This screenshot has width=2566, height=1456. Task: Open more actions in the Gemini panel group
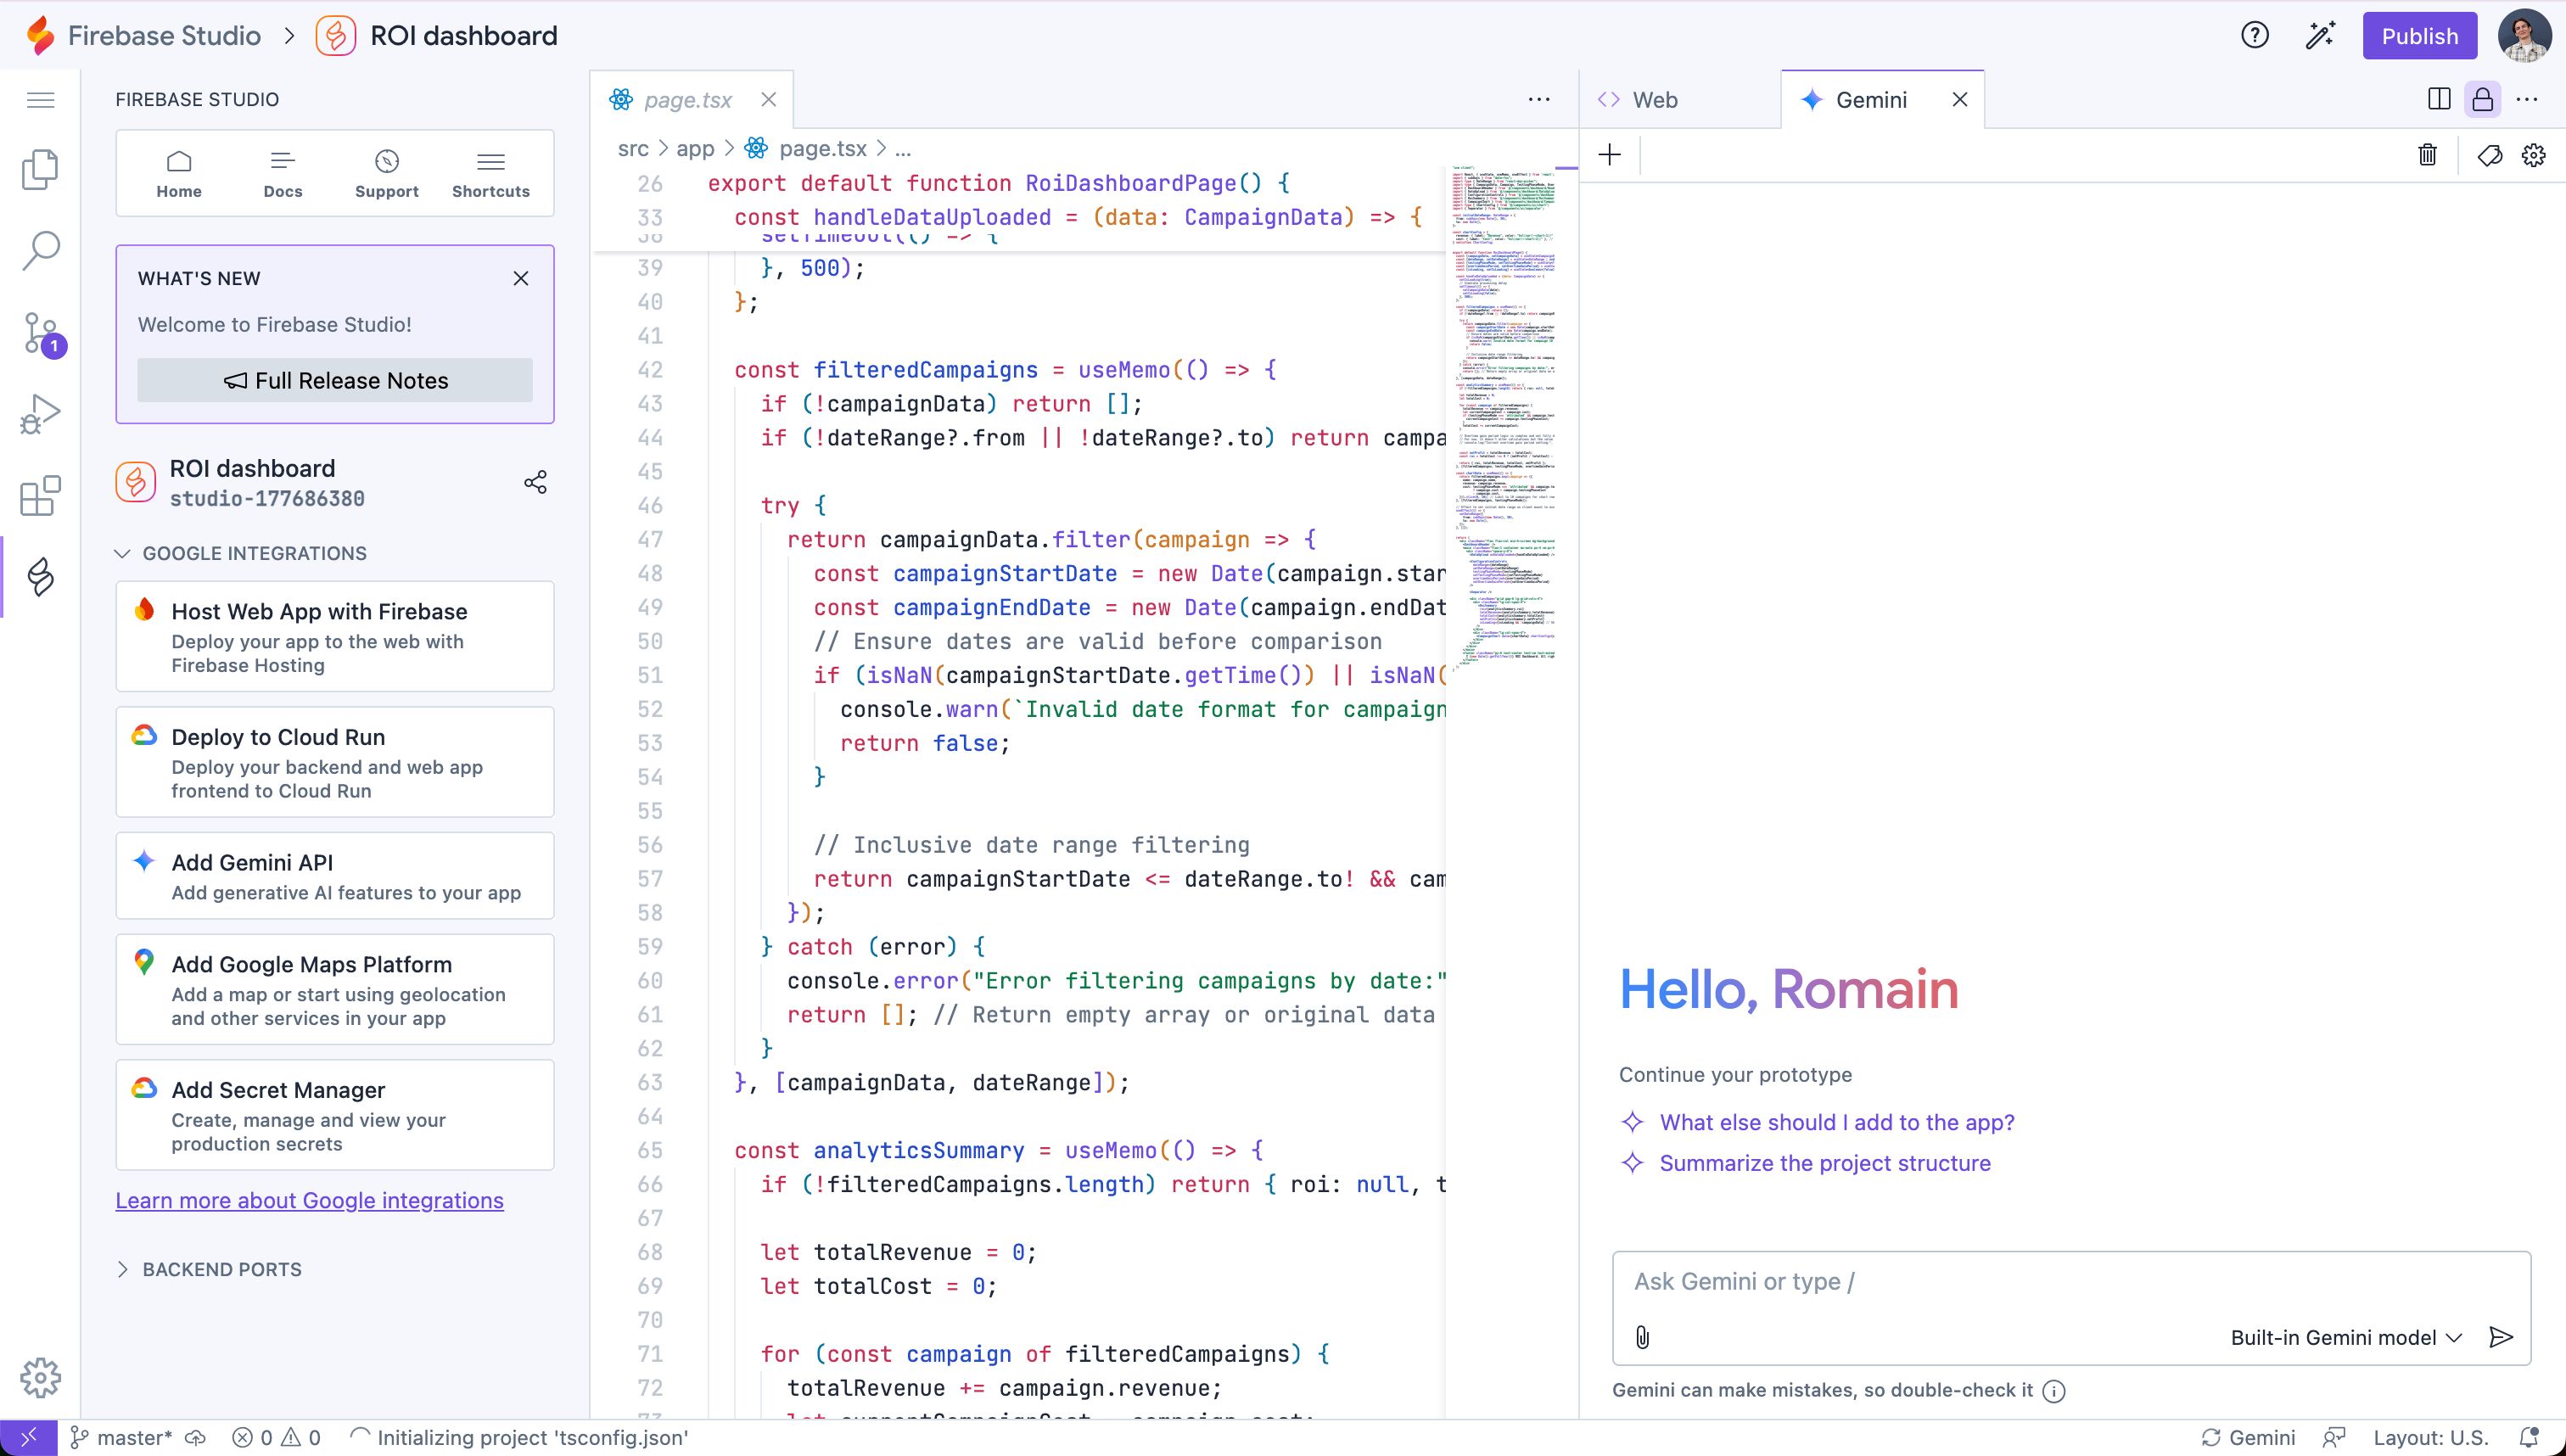pos(2527,99)
